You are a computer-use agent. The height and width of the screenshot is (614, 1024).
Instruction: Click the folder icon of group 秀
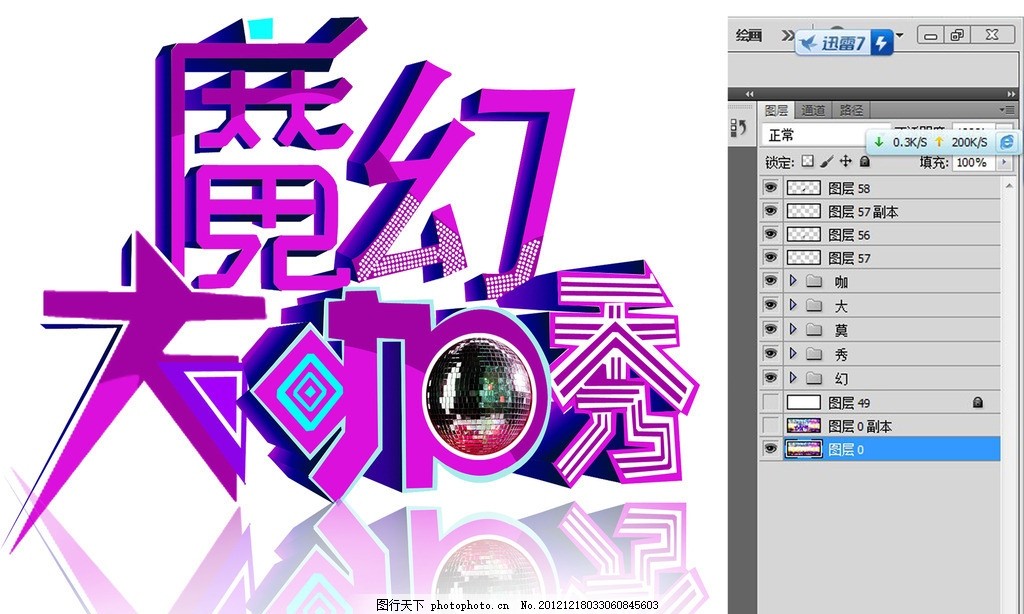click(x=813, y=354)
